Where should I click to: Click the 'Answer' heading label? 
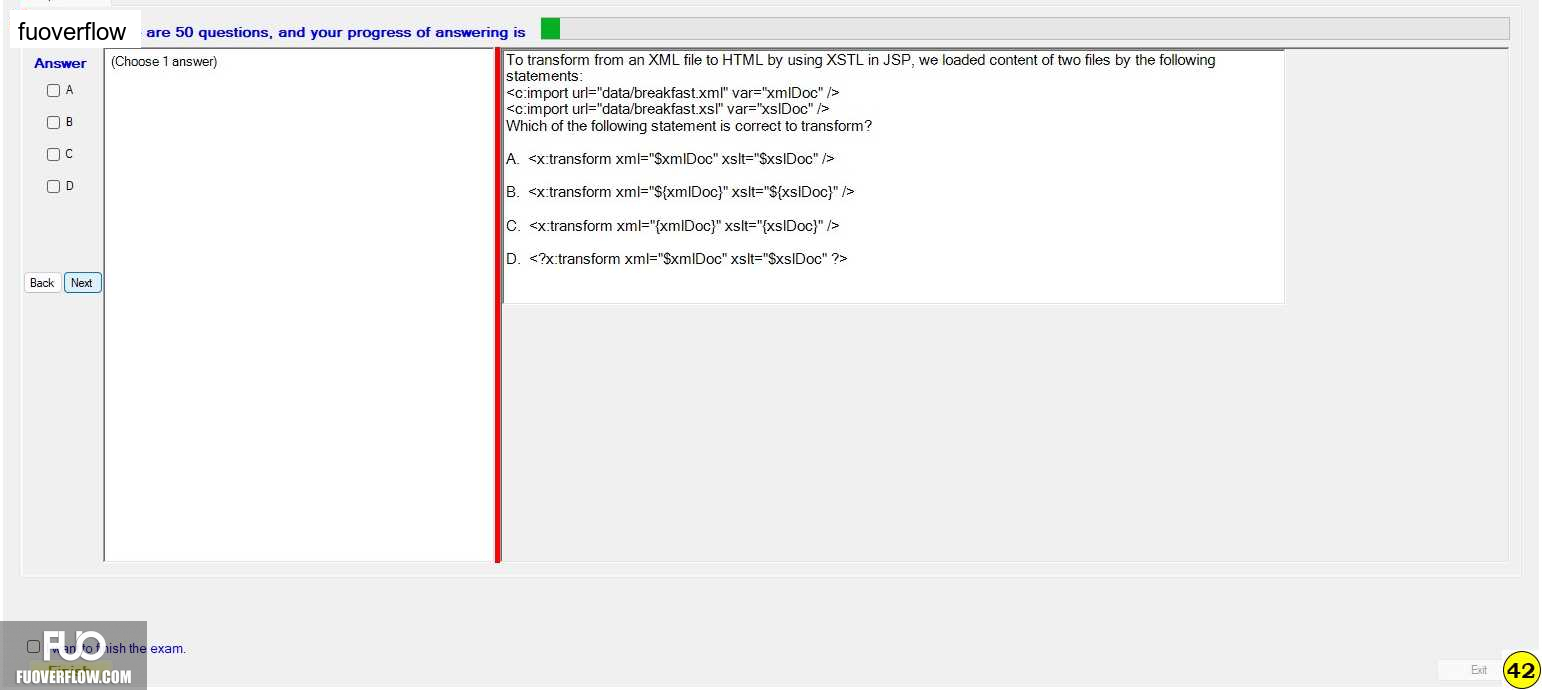tap(60, 63)
